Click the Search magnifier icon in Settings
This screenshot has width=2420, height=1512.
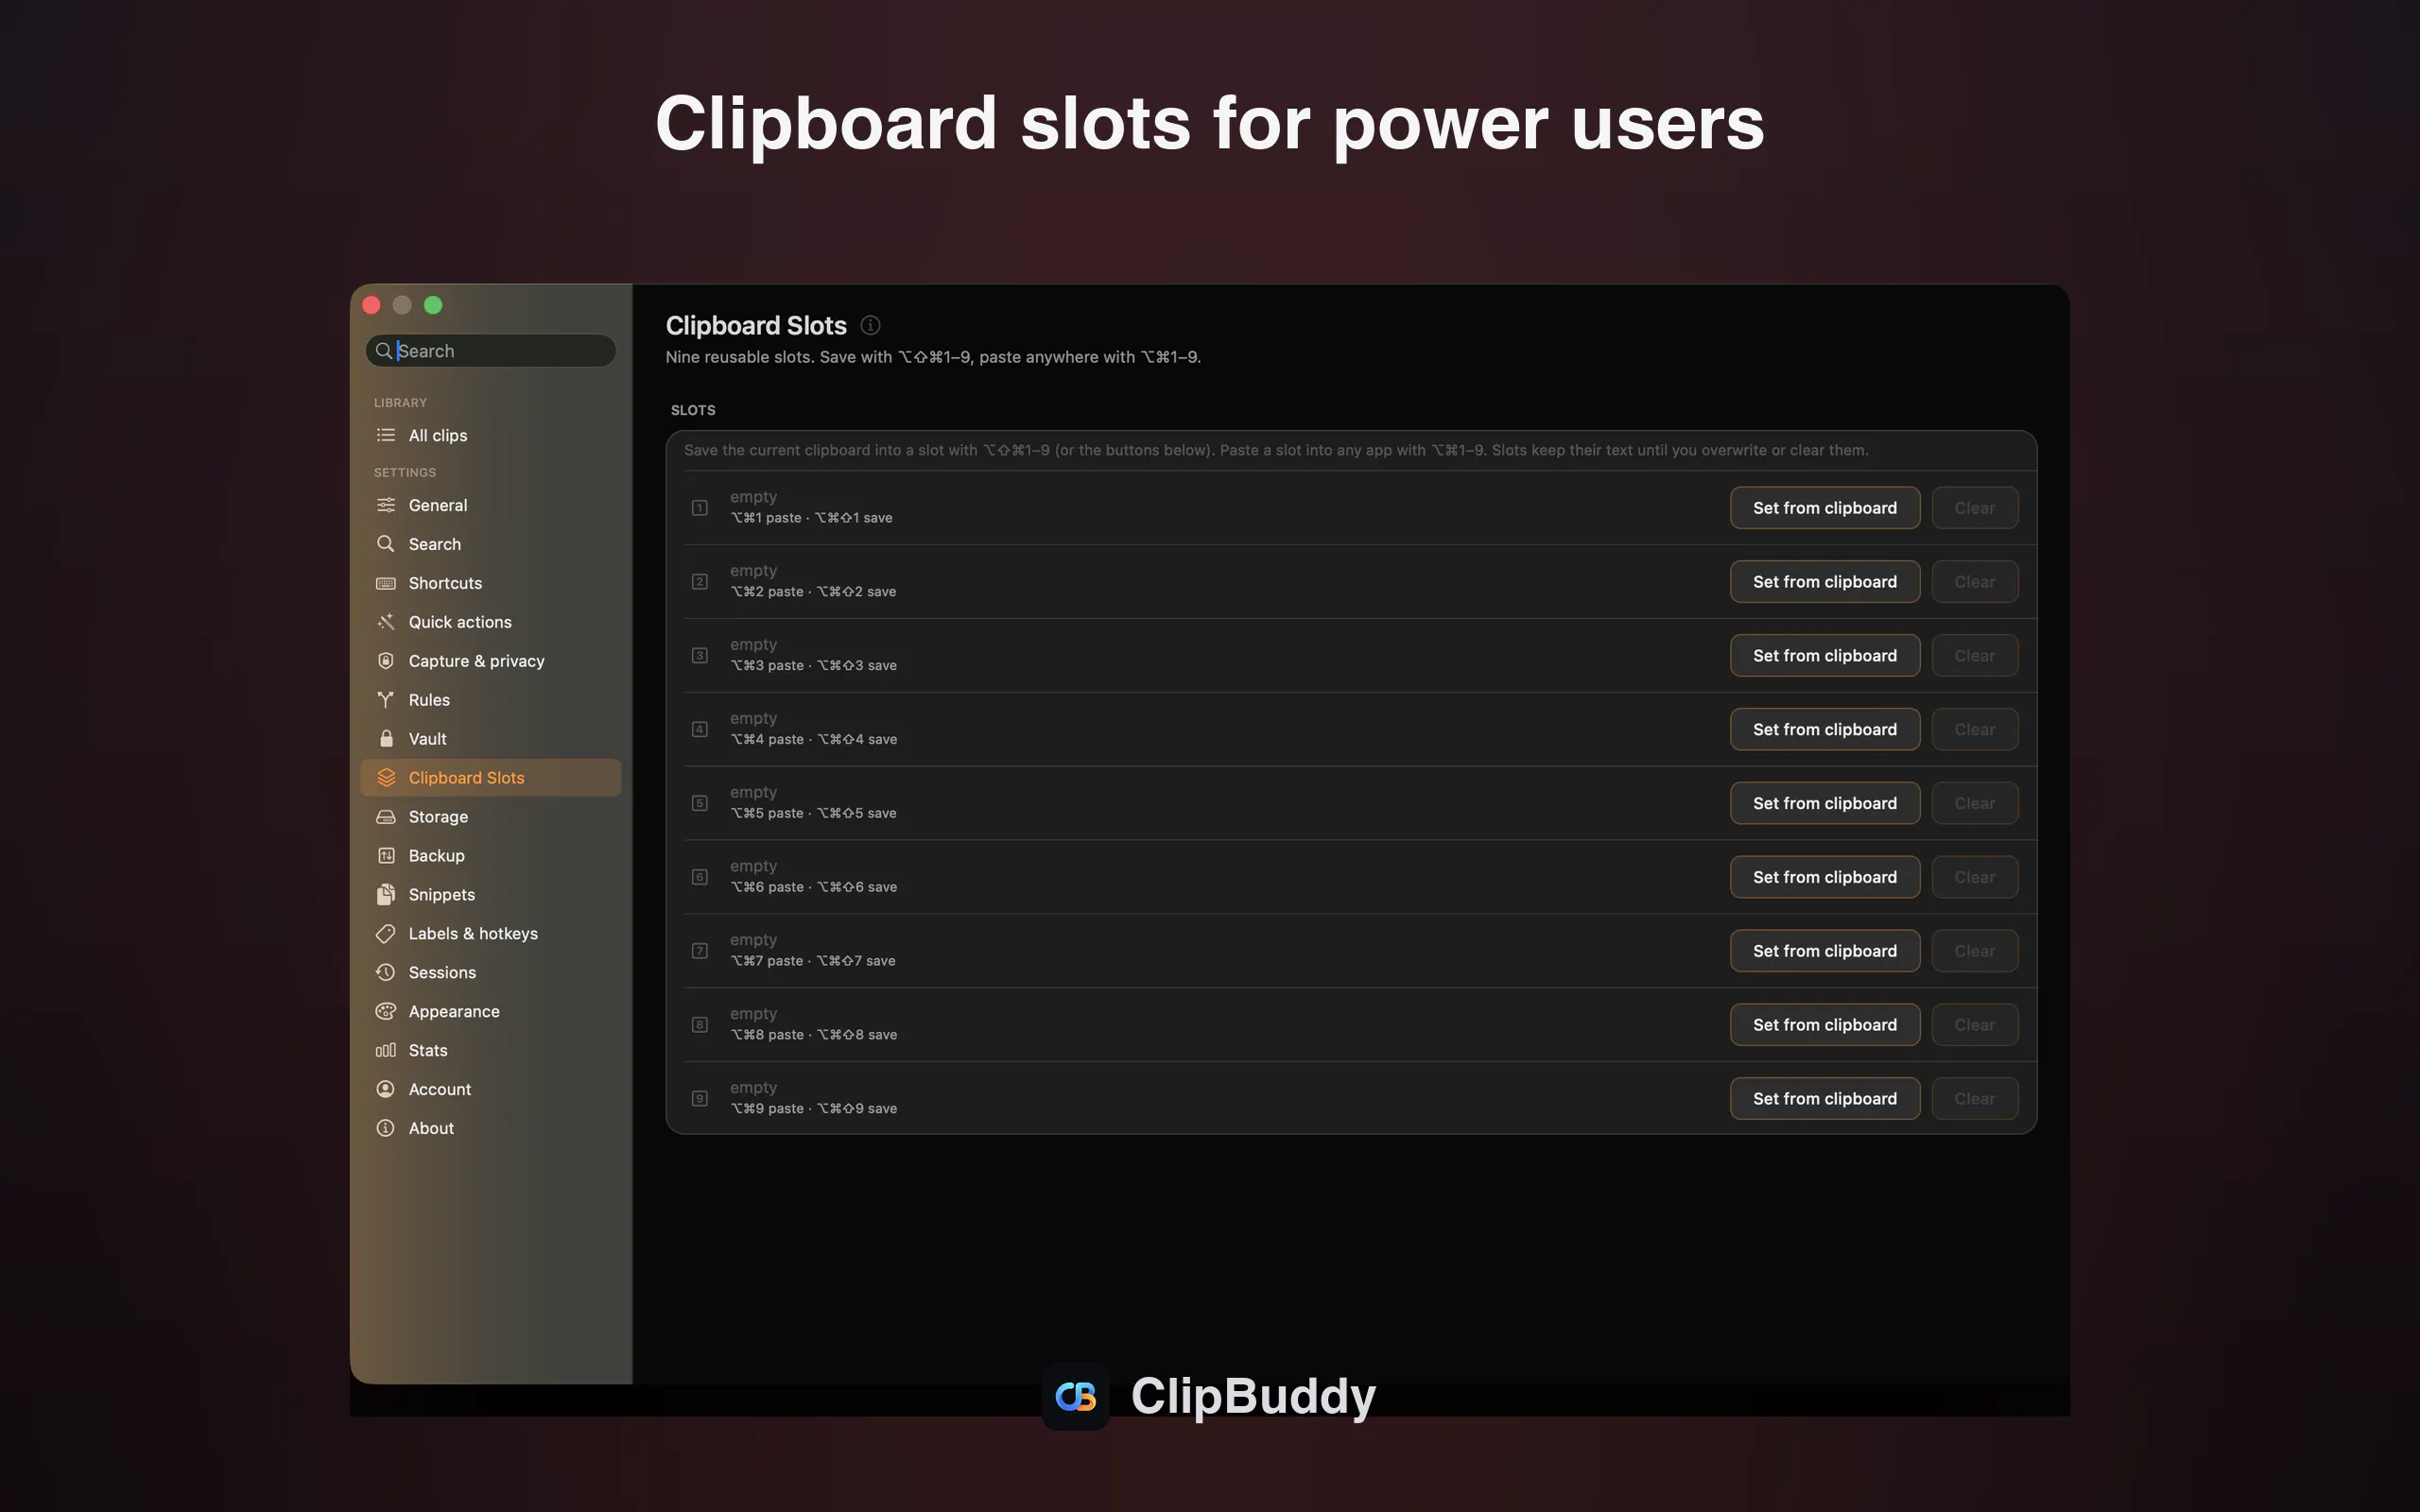[385, 544]
